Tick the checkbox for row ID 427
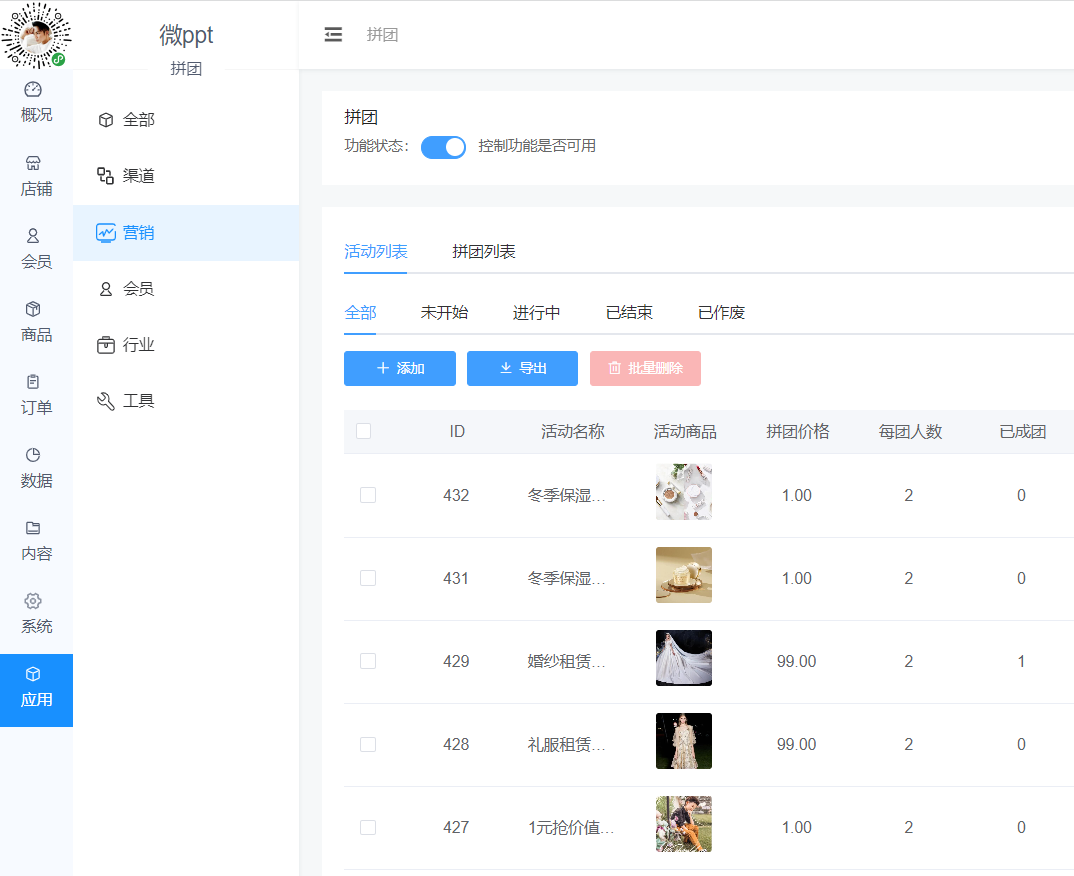The image size is (1074, 876). (368, 827)
